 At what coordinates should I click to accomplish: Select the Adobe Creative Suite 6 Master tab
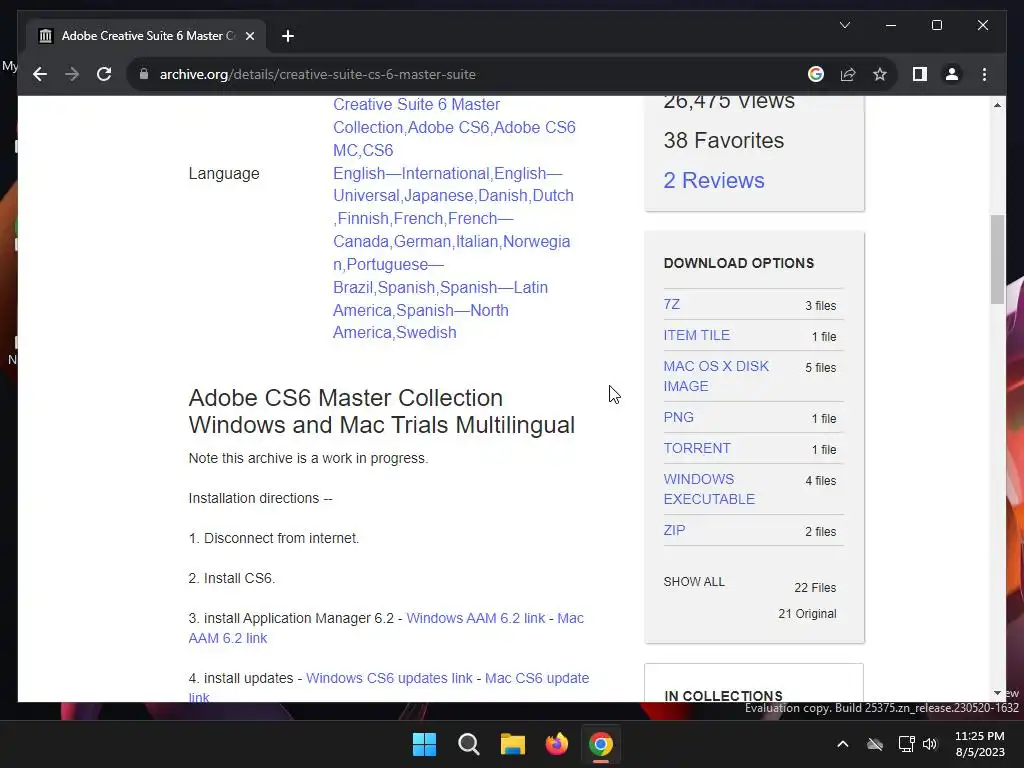tap(146, 36)
